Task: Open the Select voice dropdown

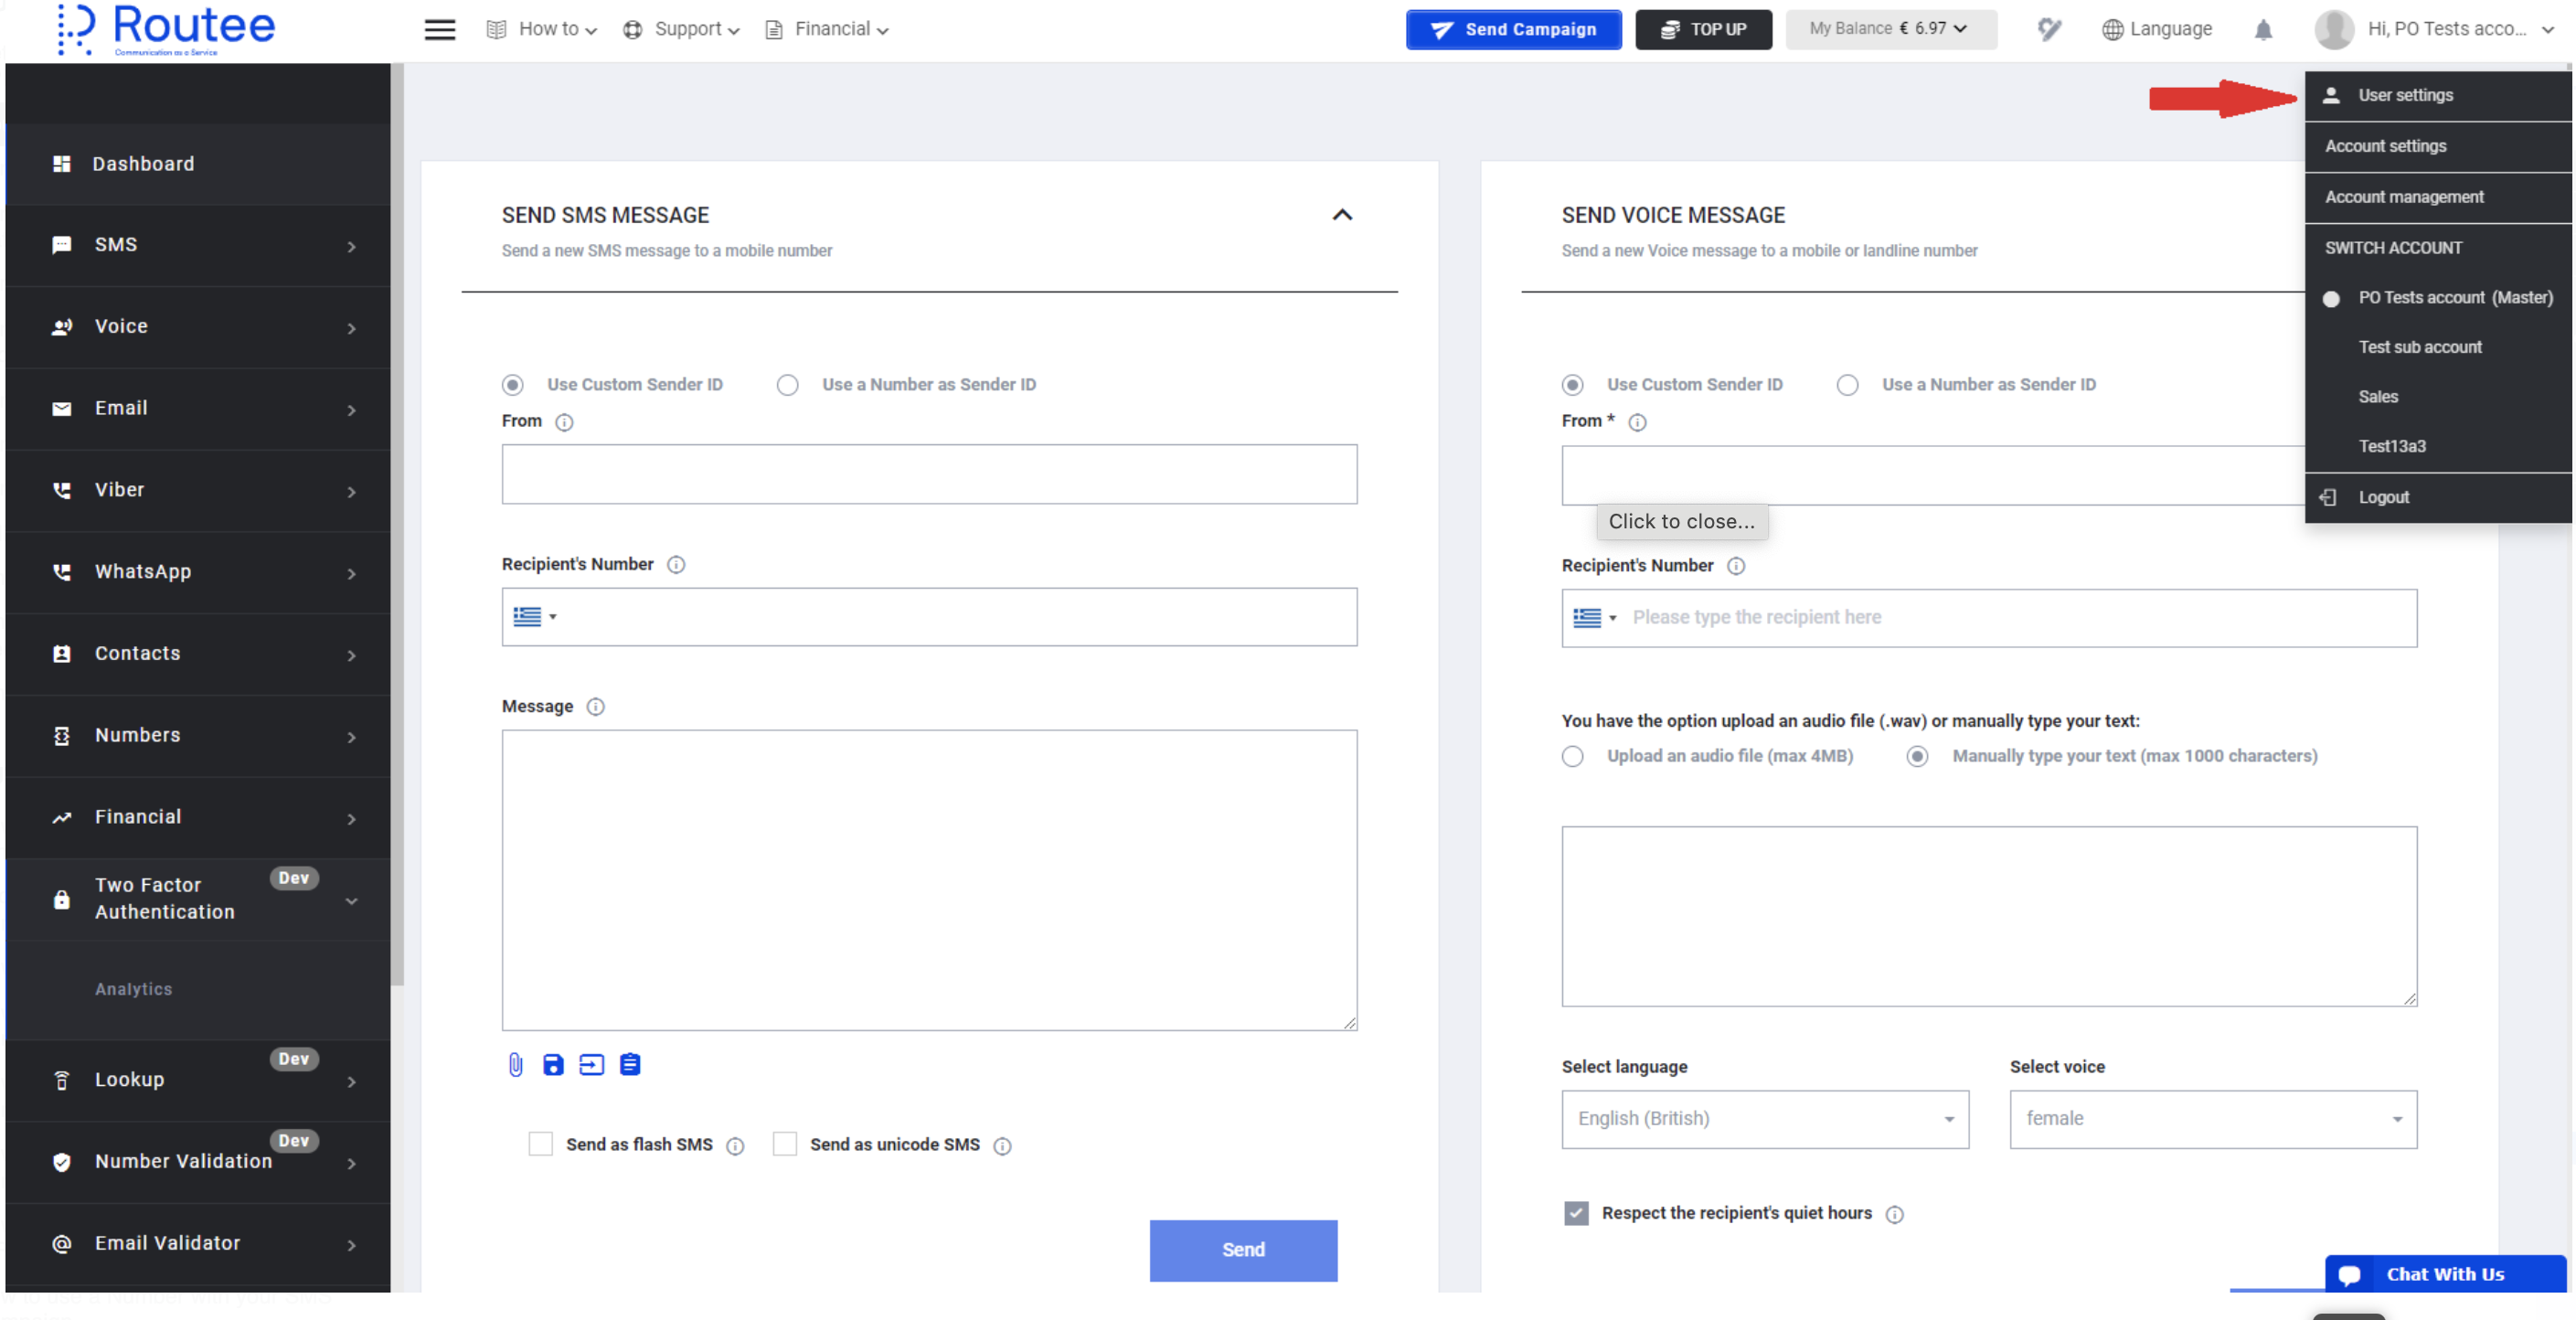Action: (x=2212, y=1119)
